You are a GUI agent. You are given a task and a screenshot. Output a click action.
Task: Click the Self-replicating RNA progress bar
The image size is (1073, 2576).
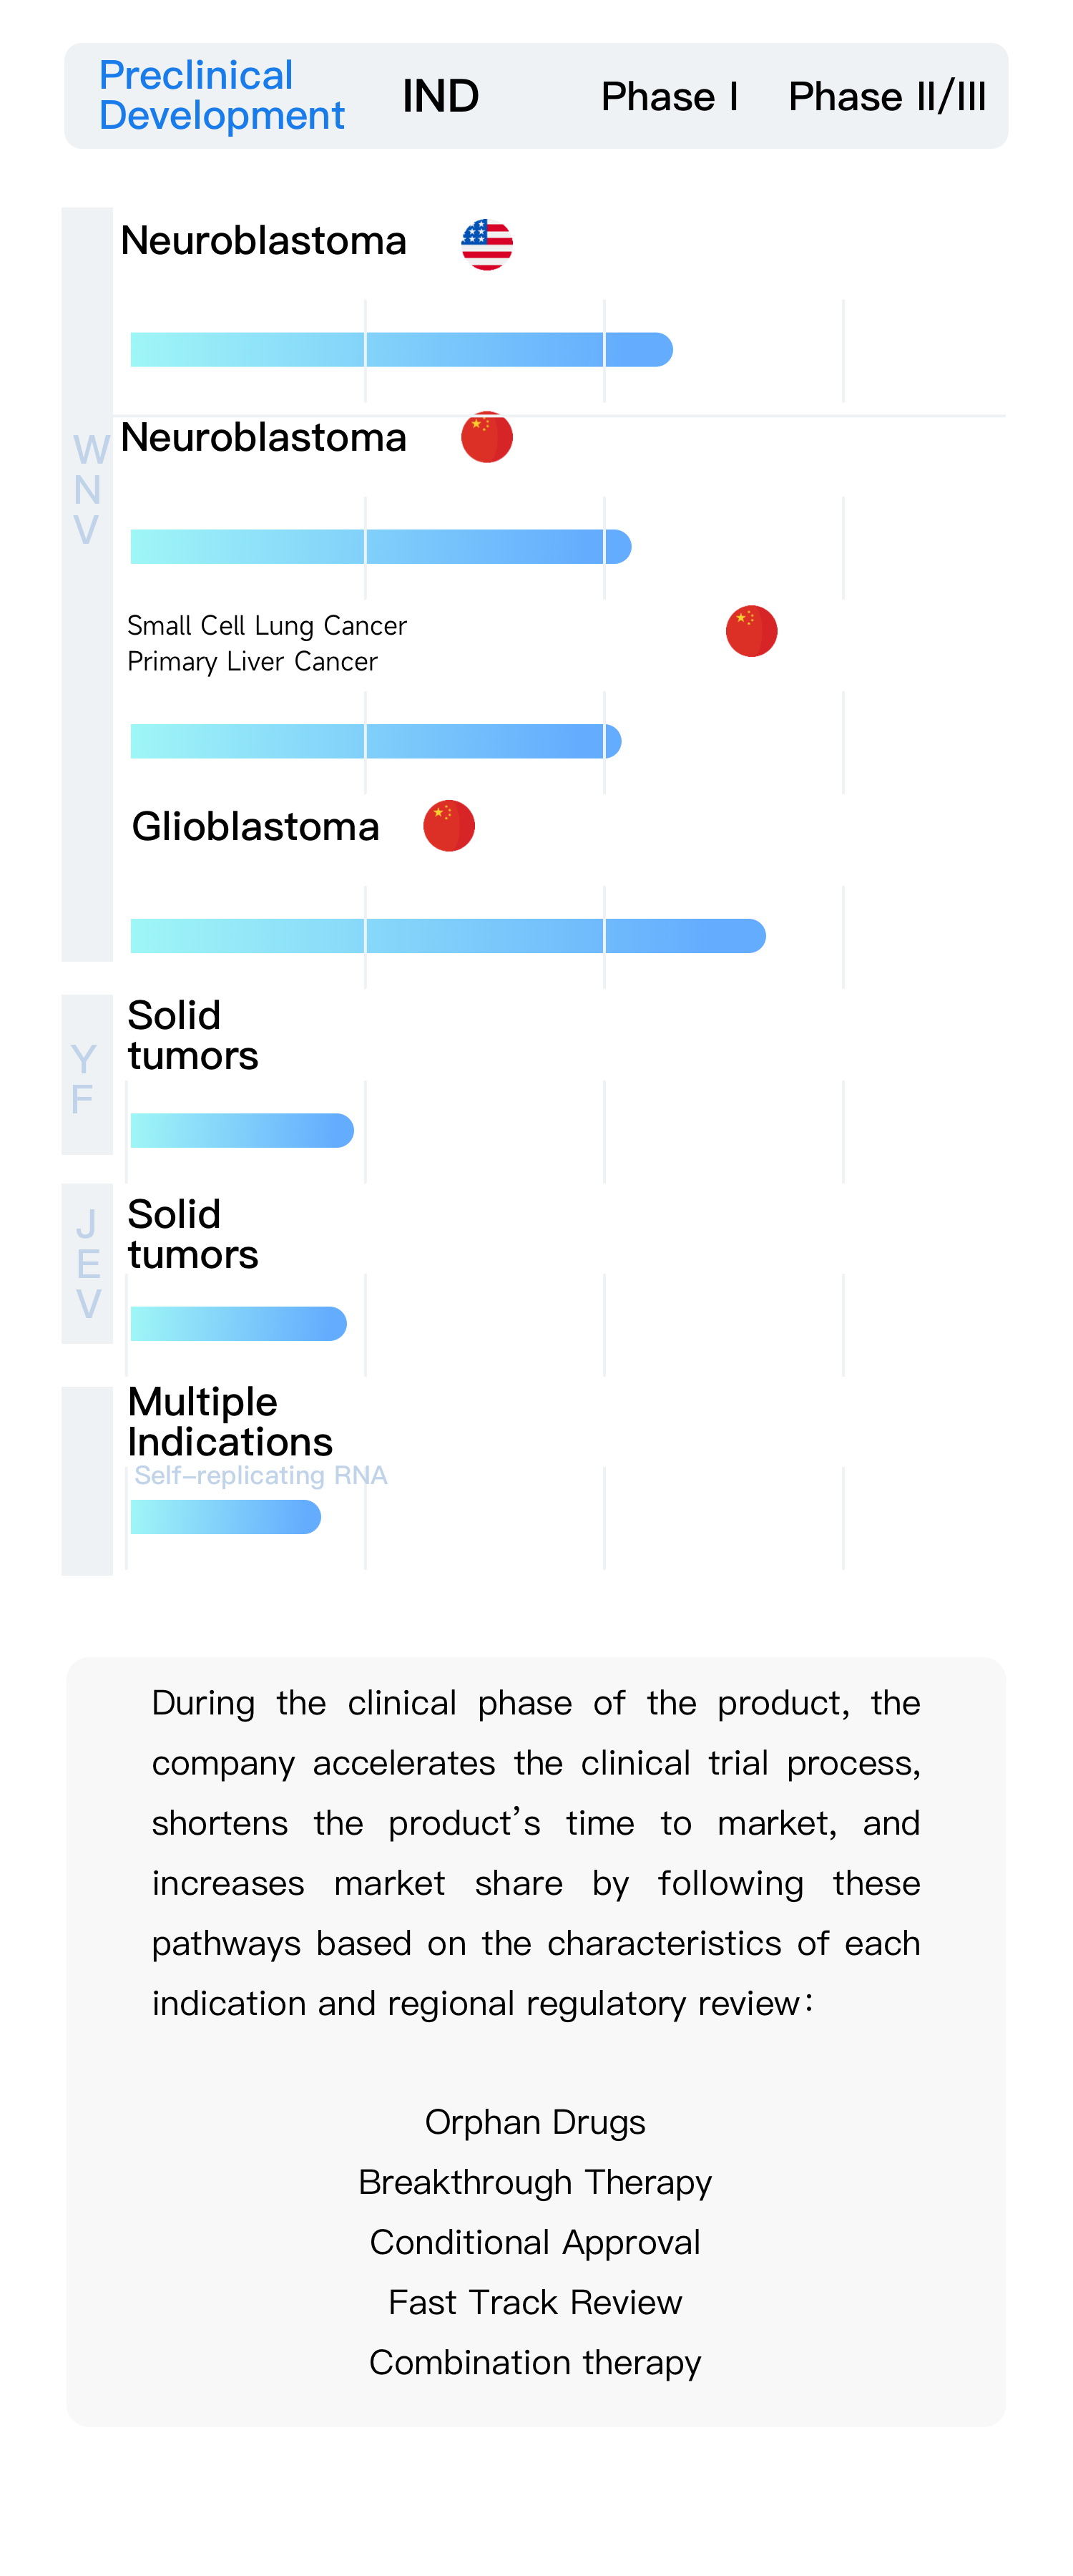pos(225,1517)
